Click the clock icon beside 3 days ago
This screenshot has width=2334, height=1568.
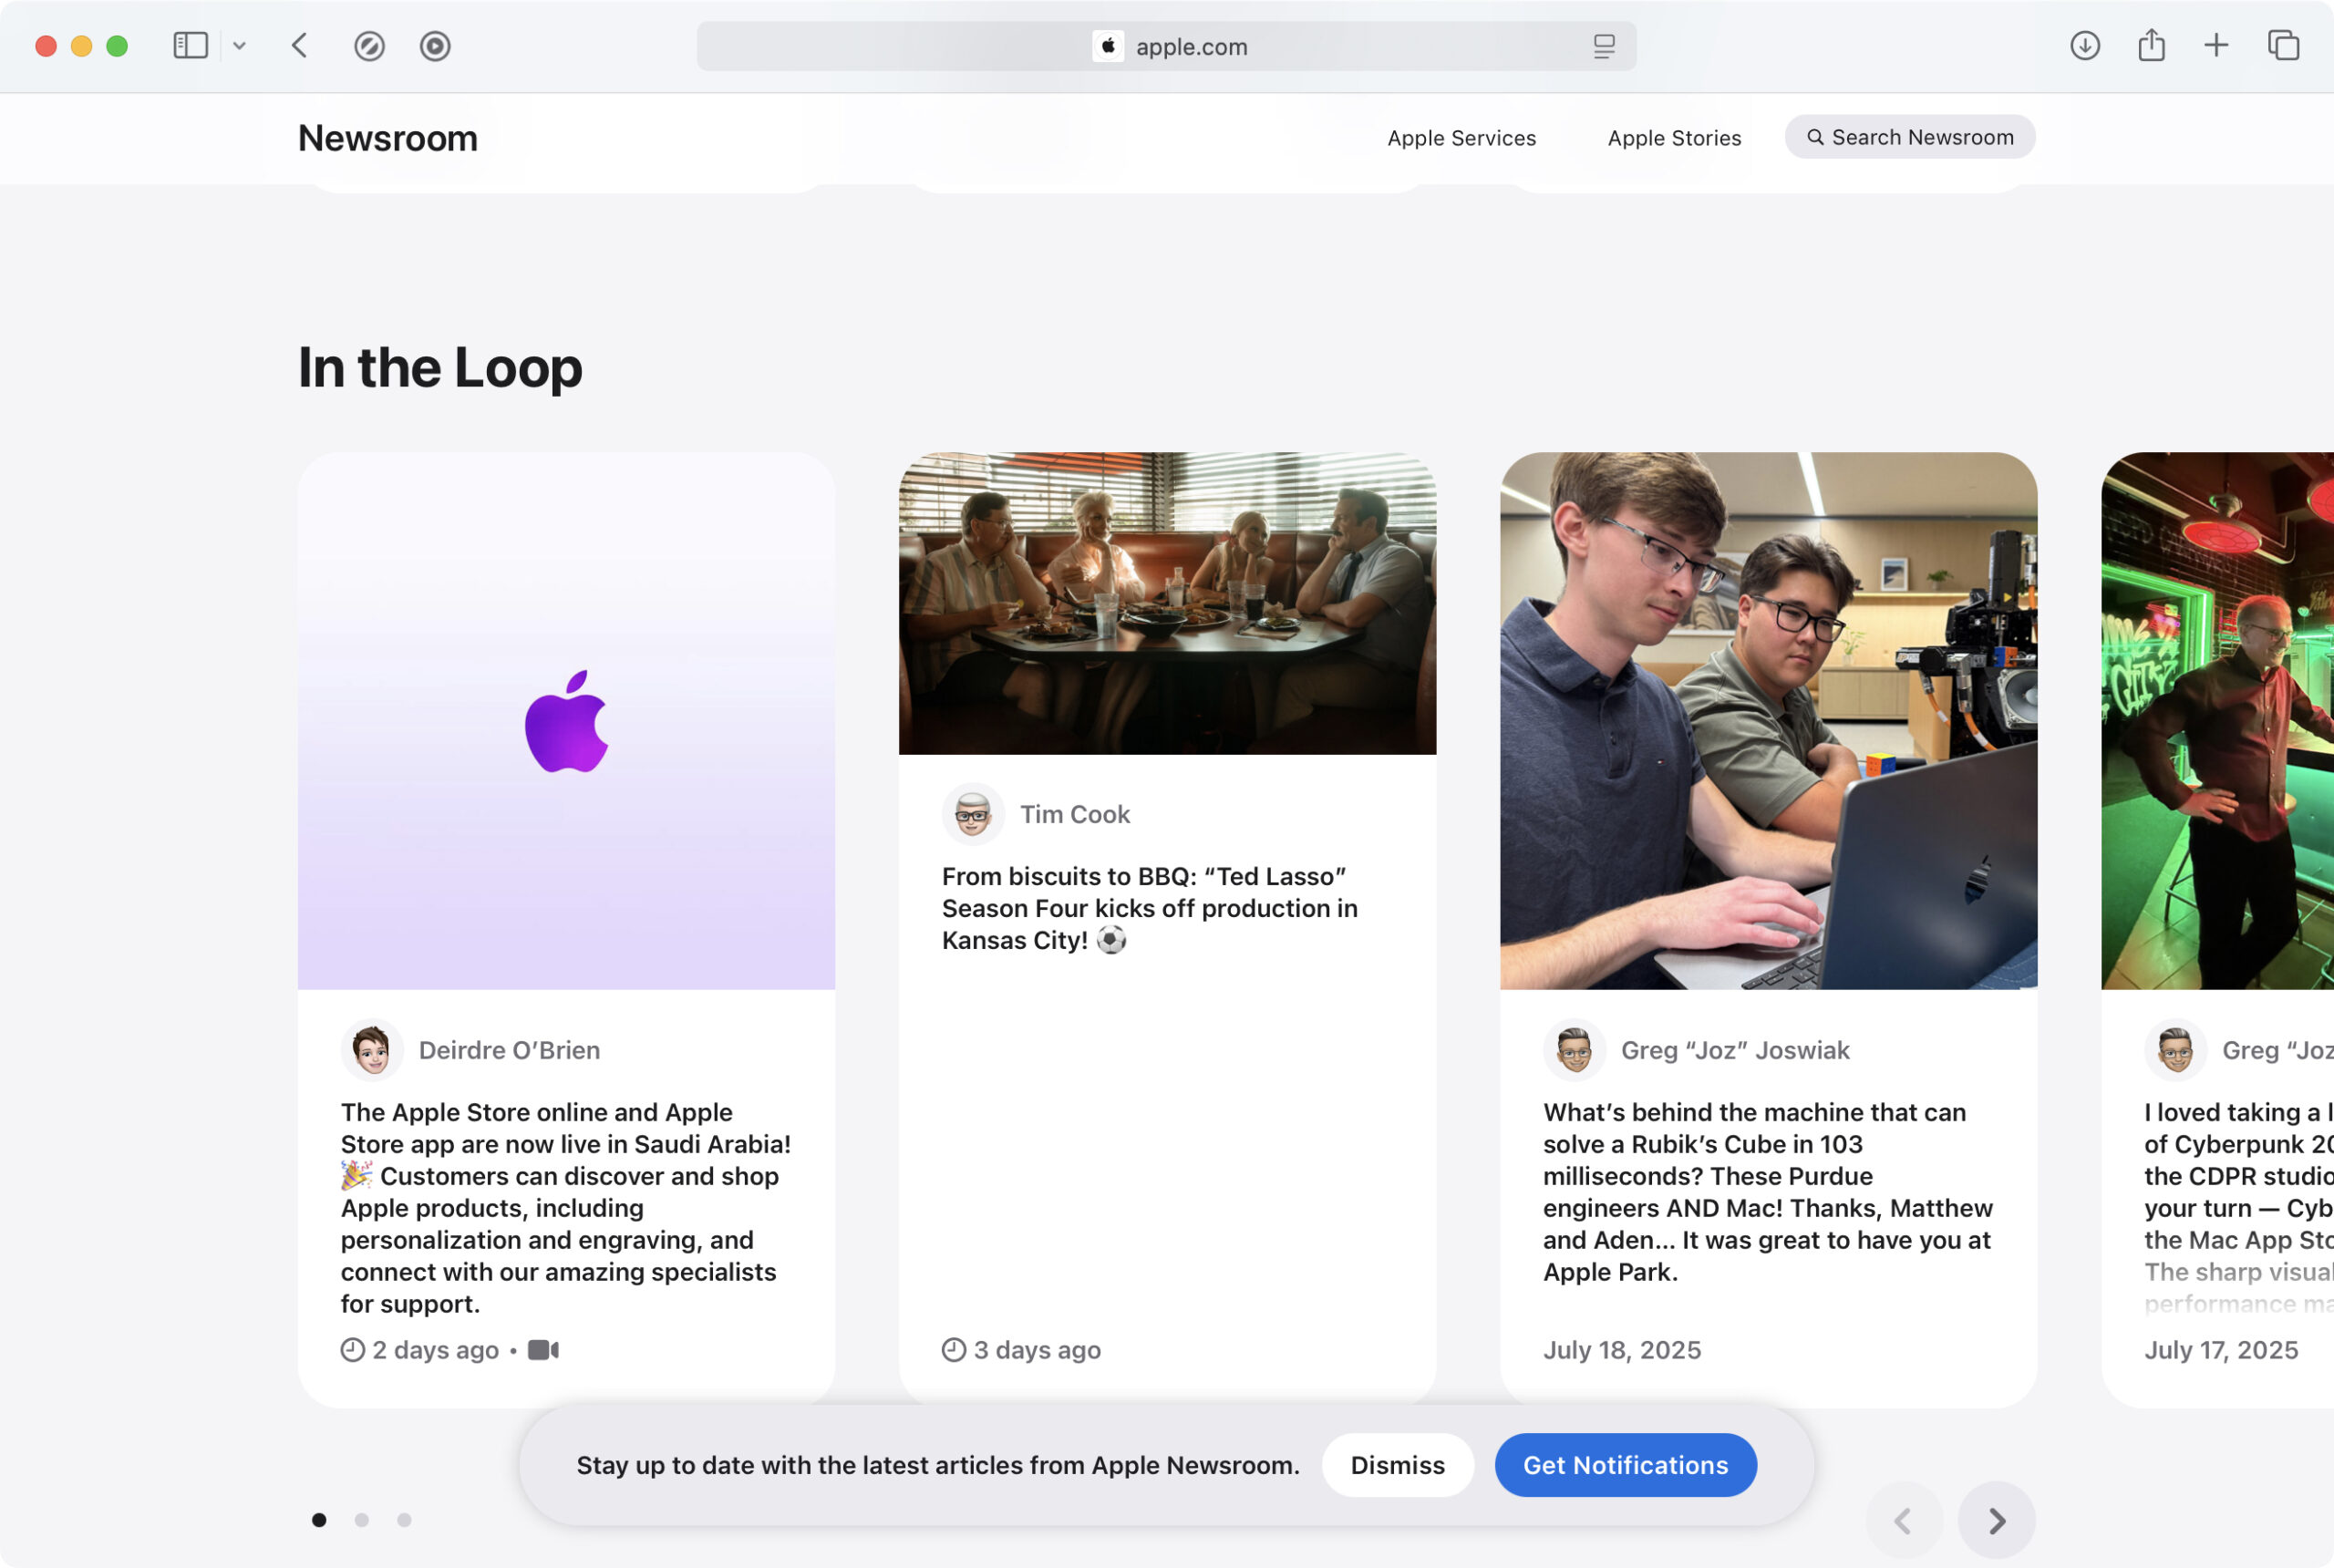click(x=953, y=1350)
